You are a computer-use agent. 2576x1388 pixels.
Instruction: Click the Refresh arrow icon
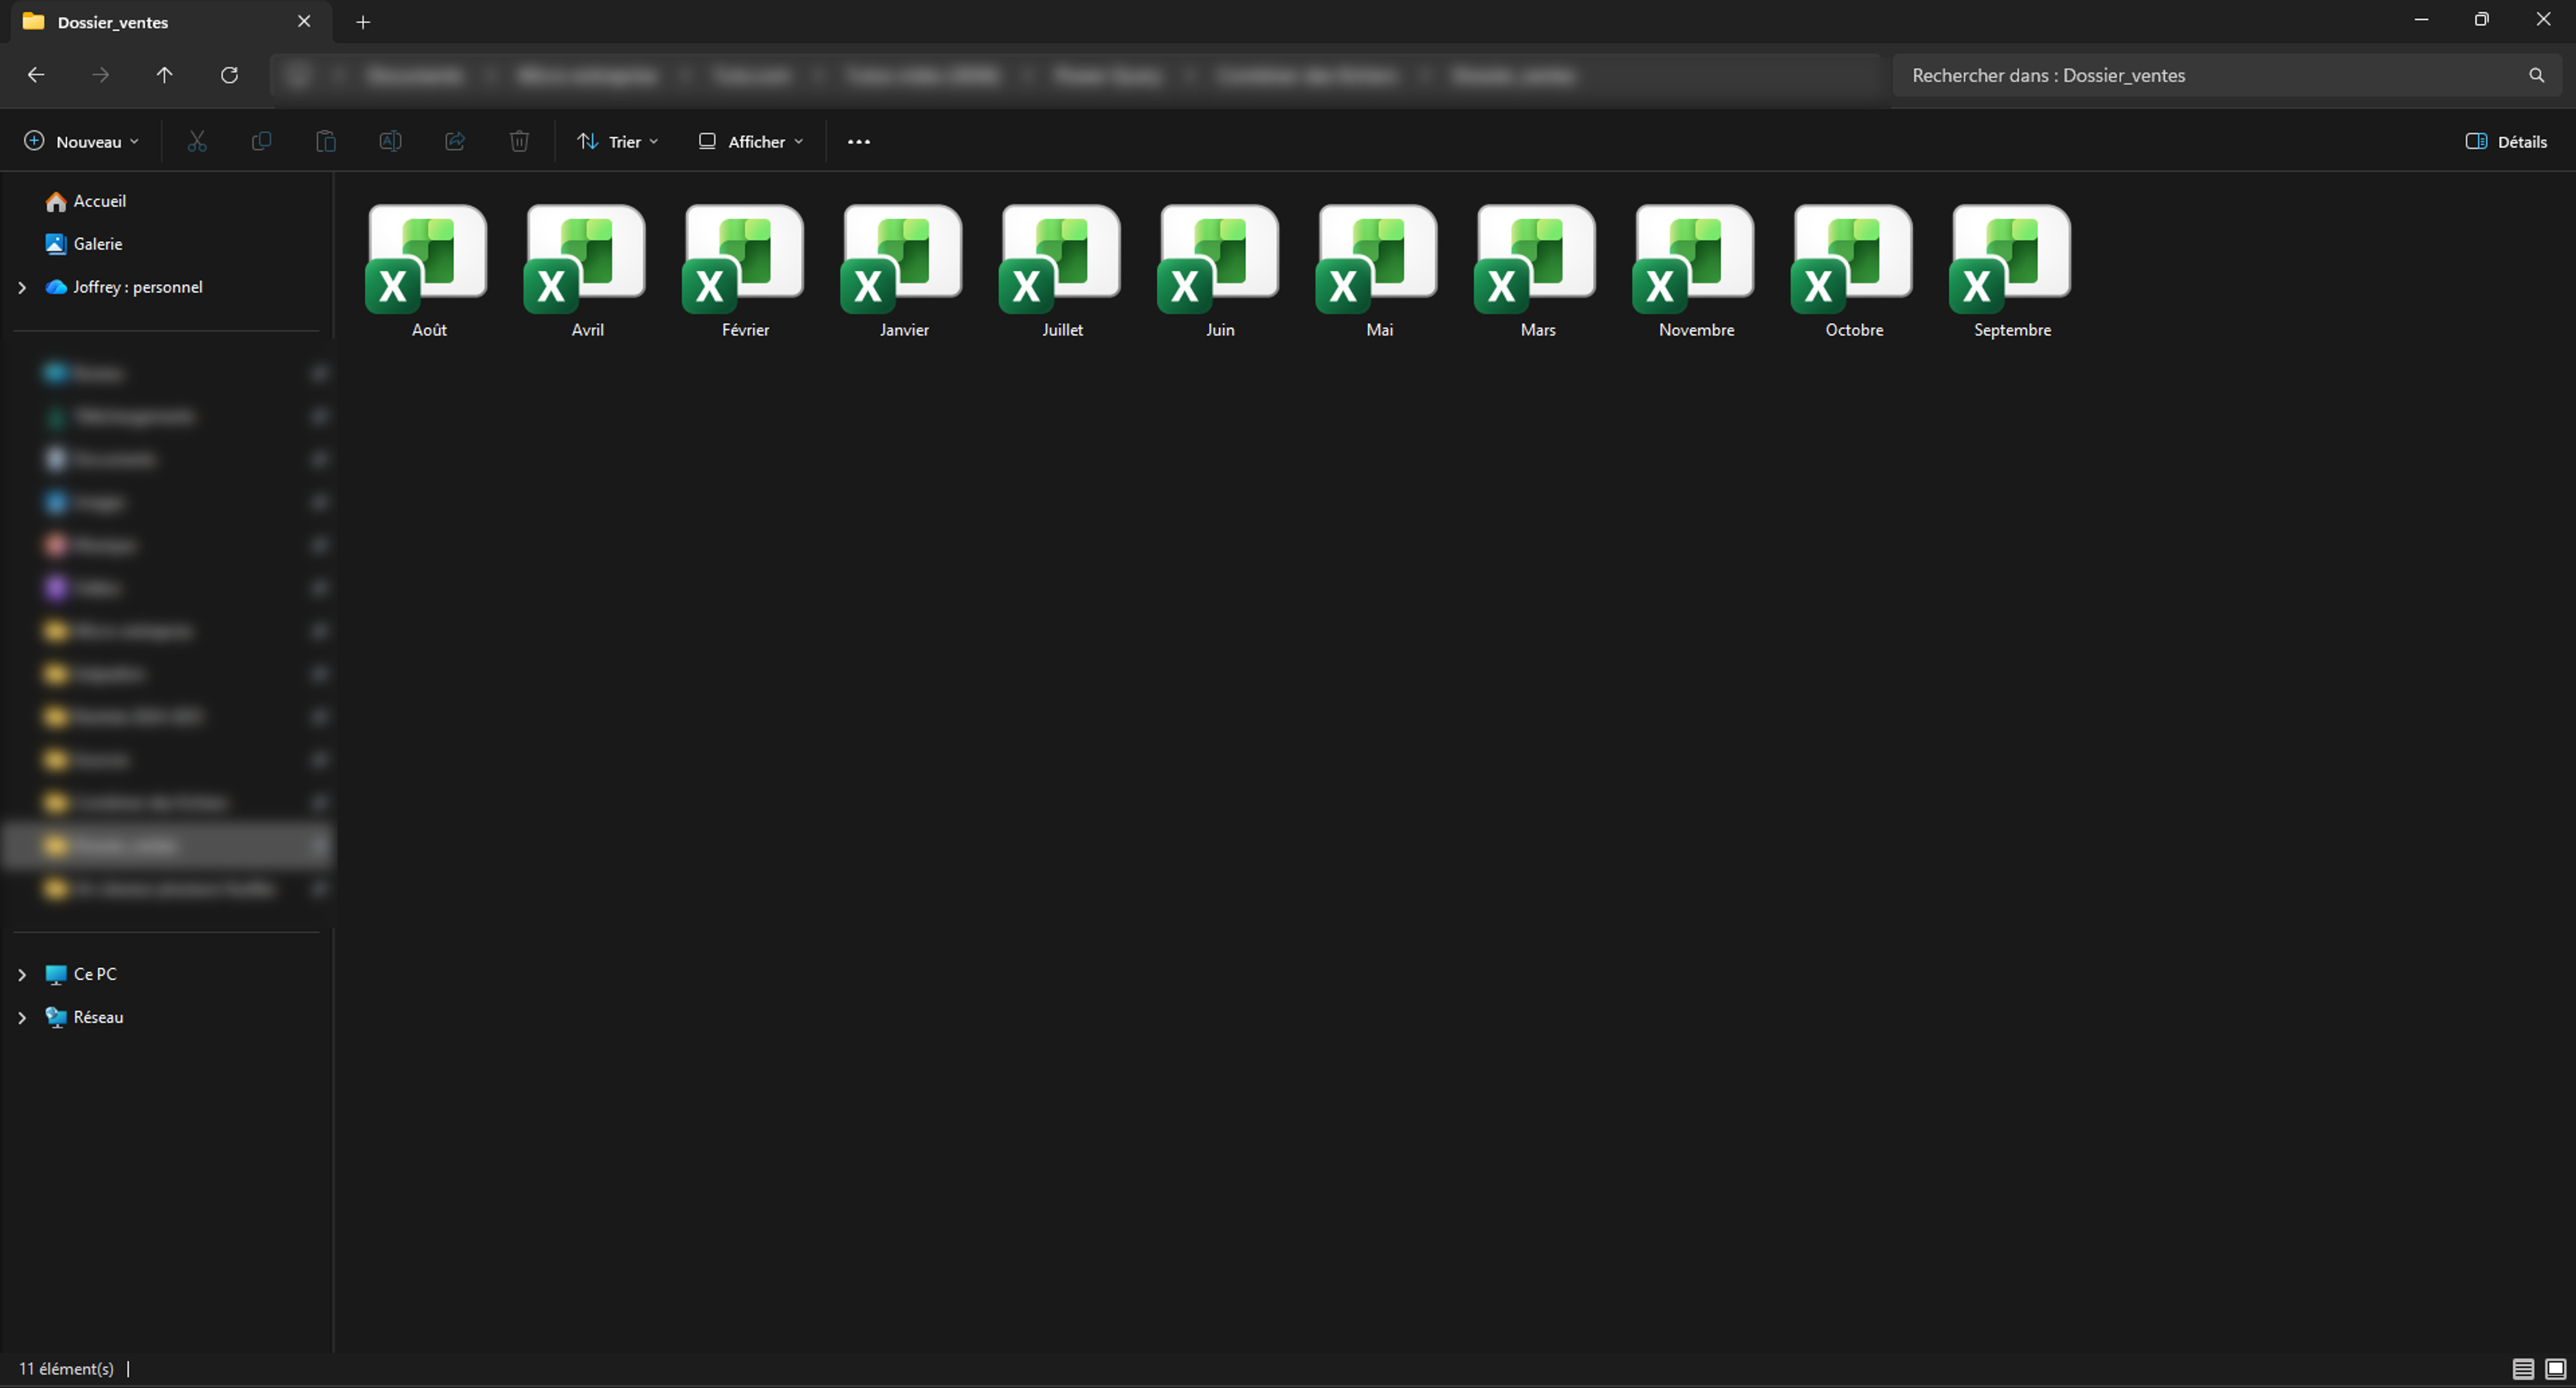point(229,75)
